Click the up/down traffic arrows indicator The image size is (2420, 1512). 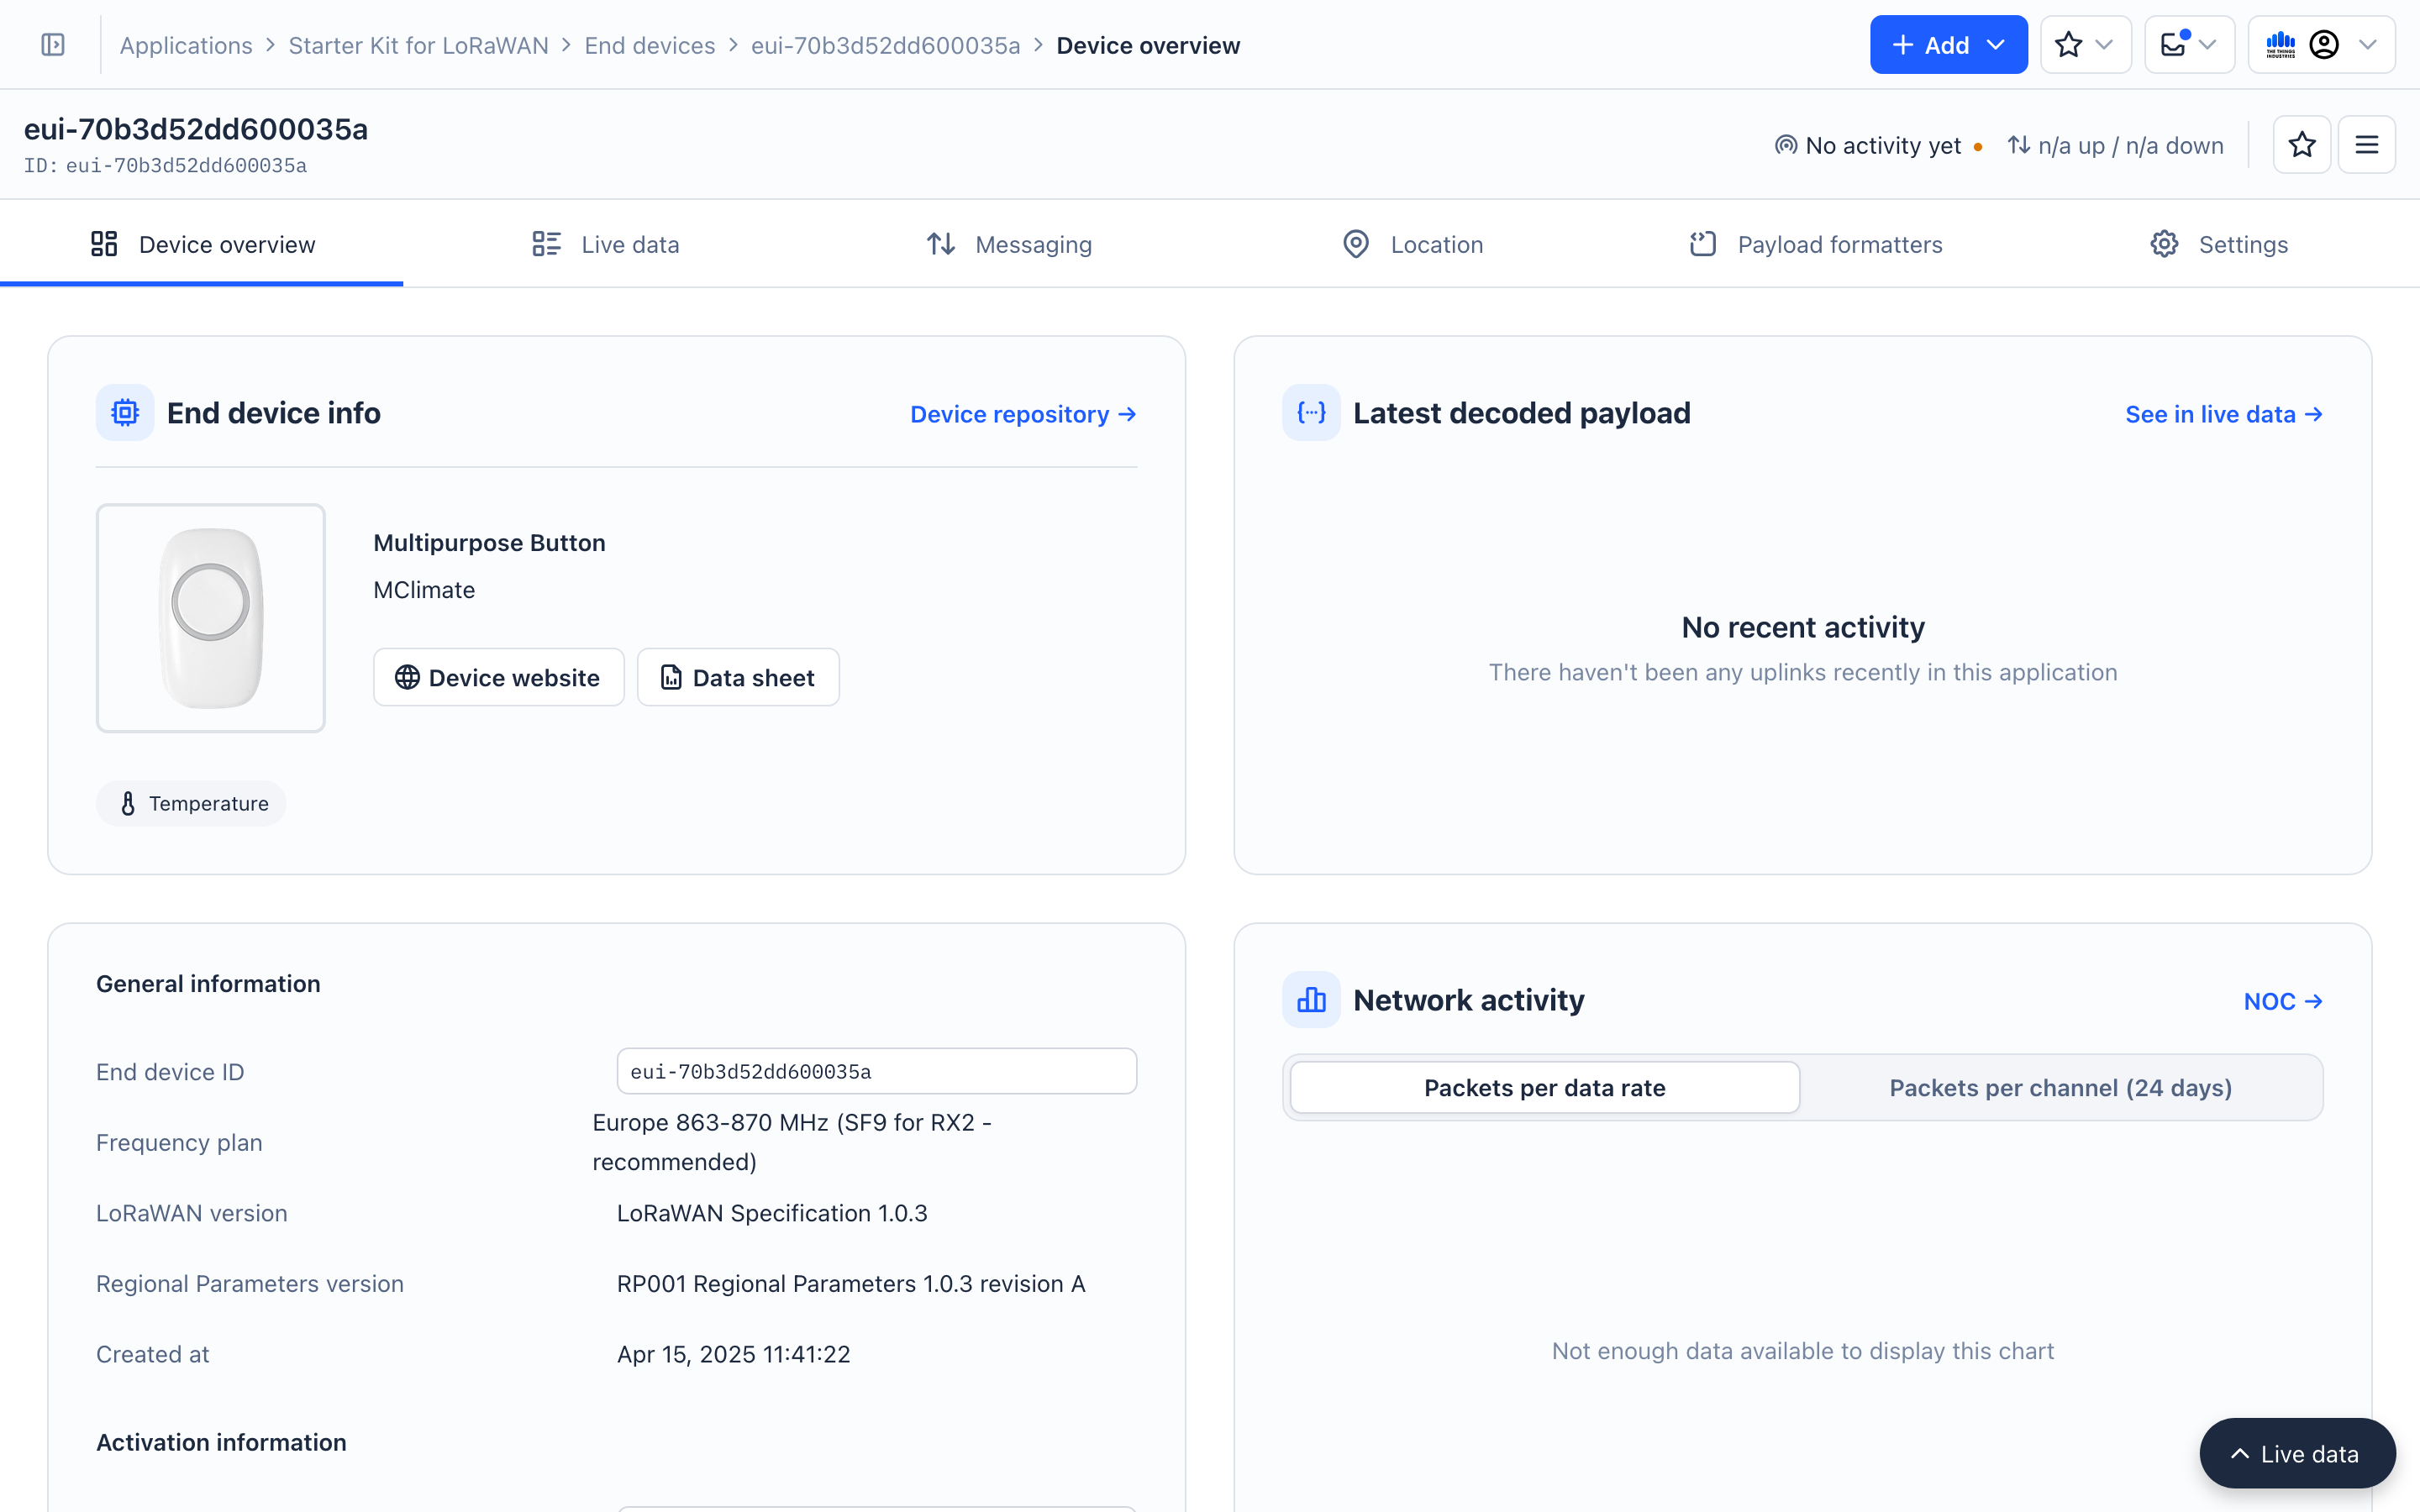[x=2019, y=145]
